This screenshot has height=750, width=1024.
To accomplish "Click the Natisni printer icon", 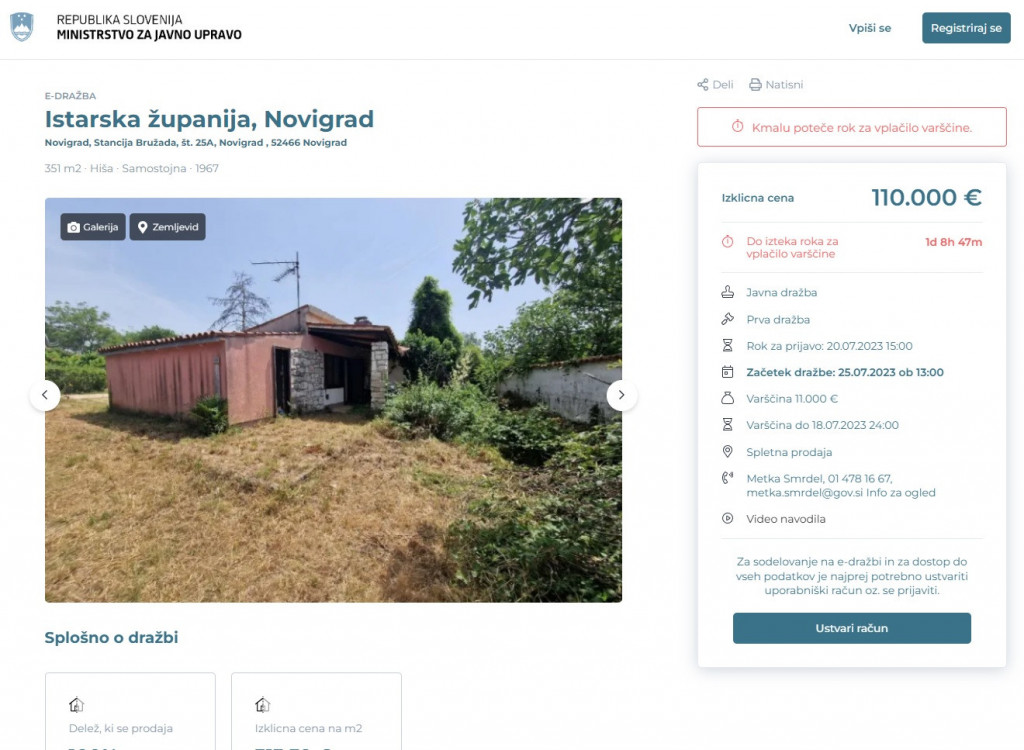I will [x=755, y=84].
